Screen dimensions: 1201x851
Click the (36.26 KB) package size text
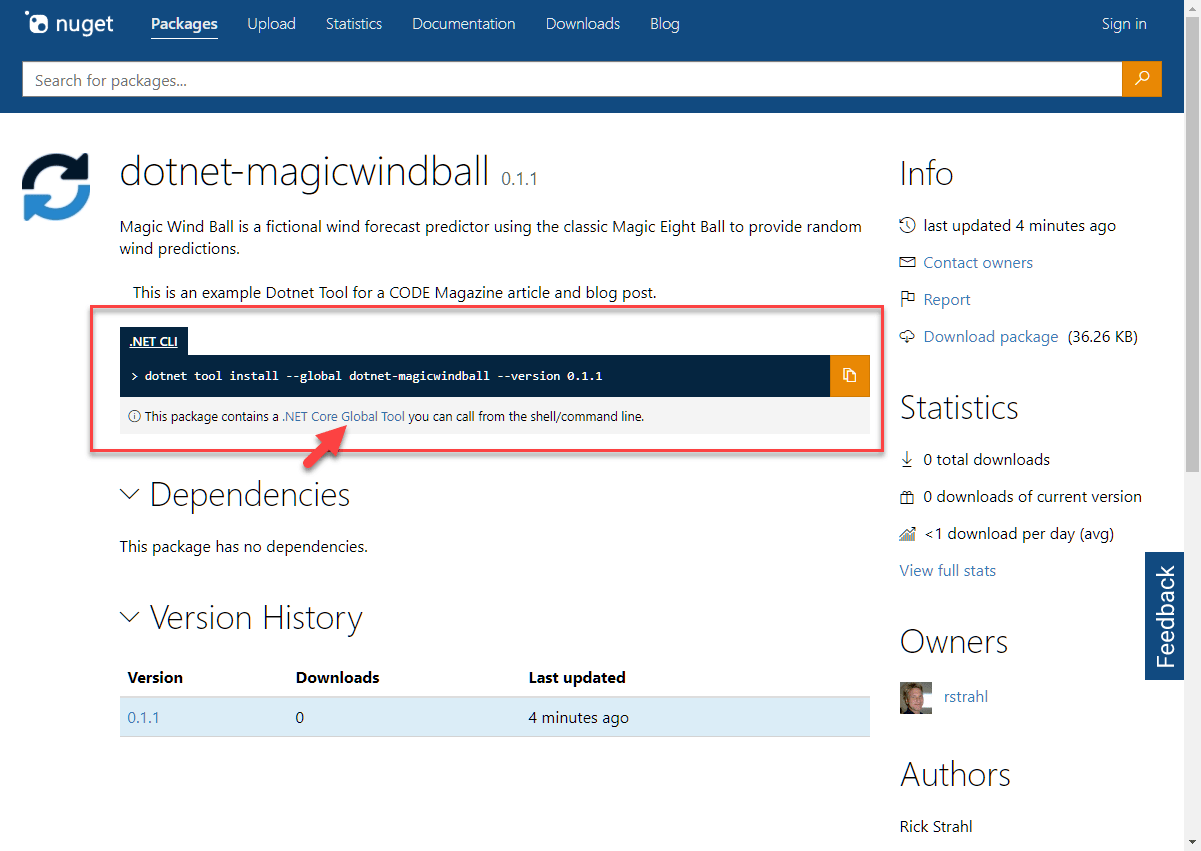click(x=1103, y=336)
